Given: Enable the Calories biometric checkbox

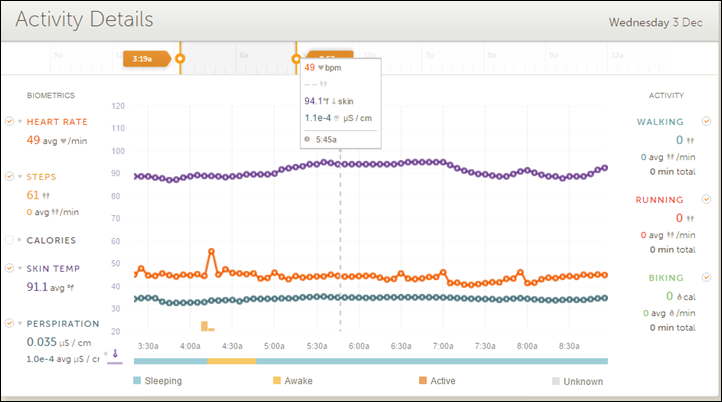Looking at the screenshot, I should (9, 240).
